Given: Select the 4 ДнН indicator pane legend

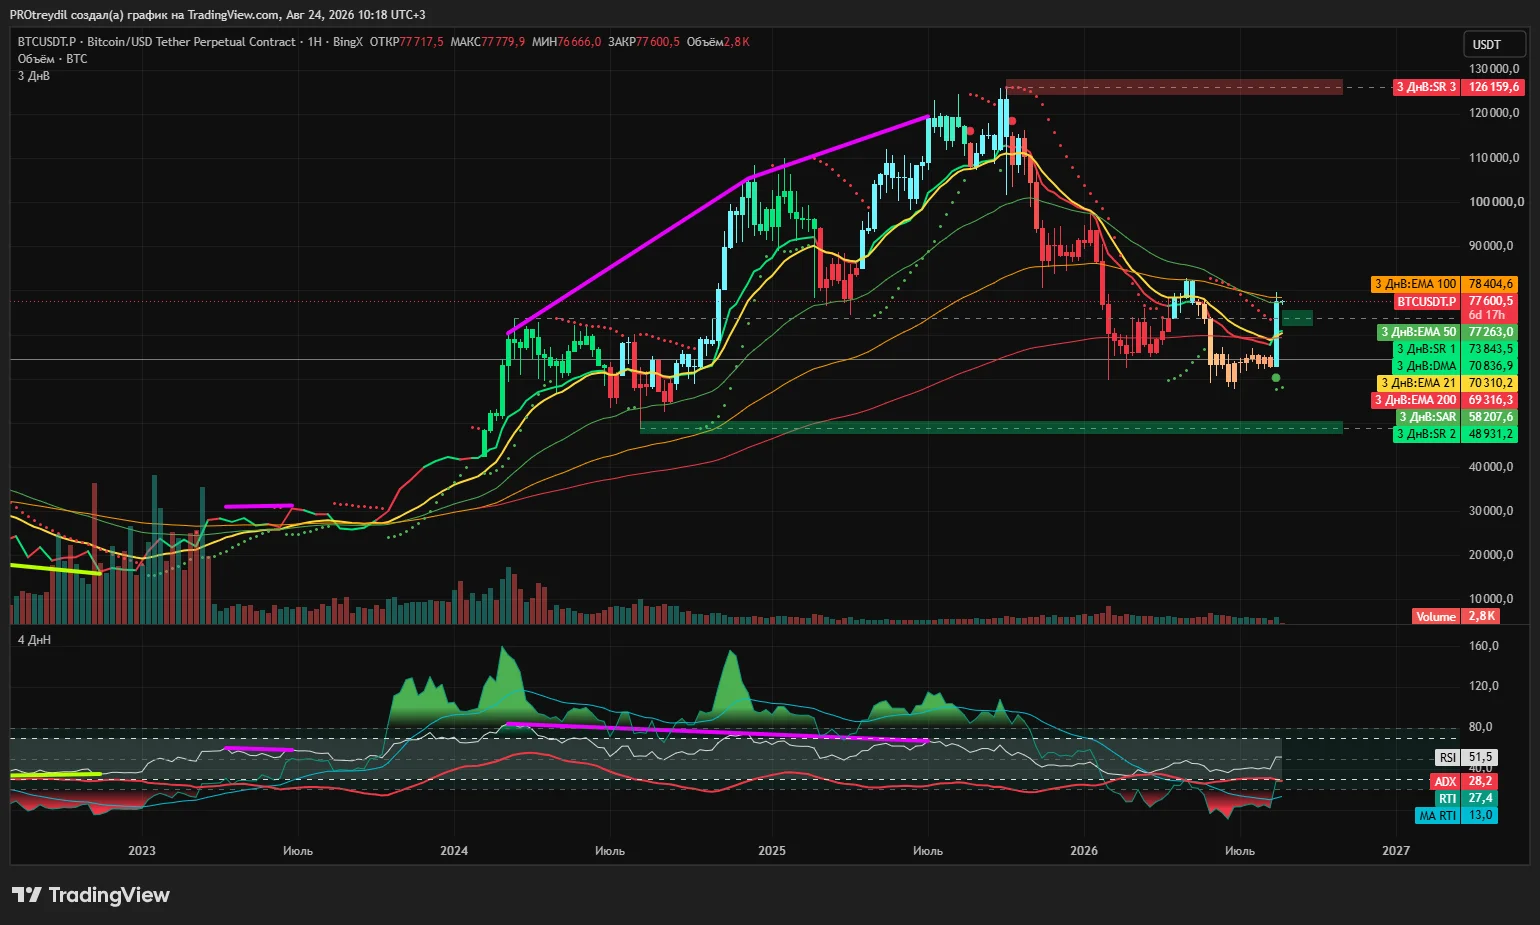Looking at the screenshot, I should click(34, 640).
